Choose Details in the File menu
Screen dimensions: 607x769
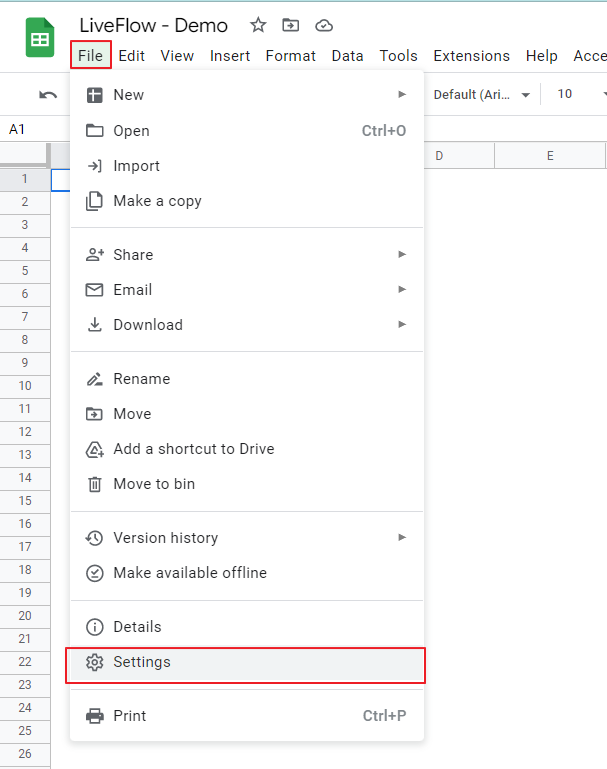247,627
